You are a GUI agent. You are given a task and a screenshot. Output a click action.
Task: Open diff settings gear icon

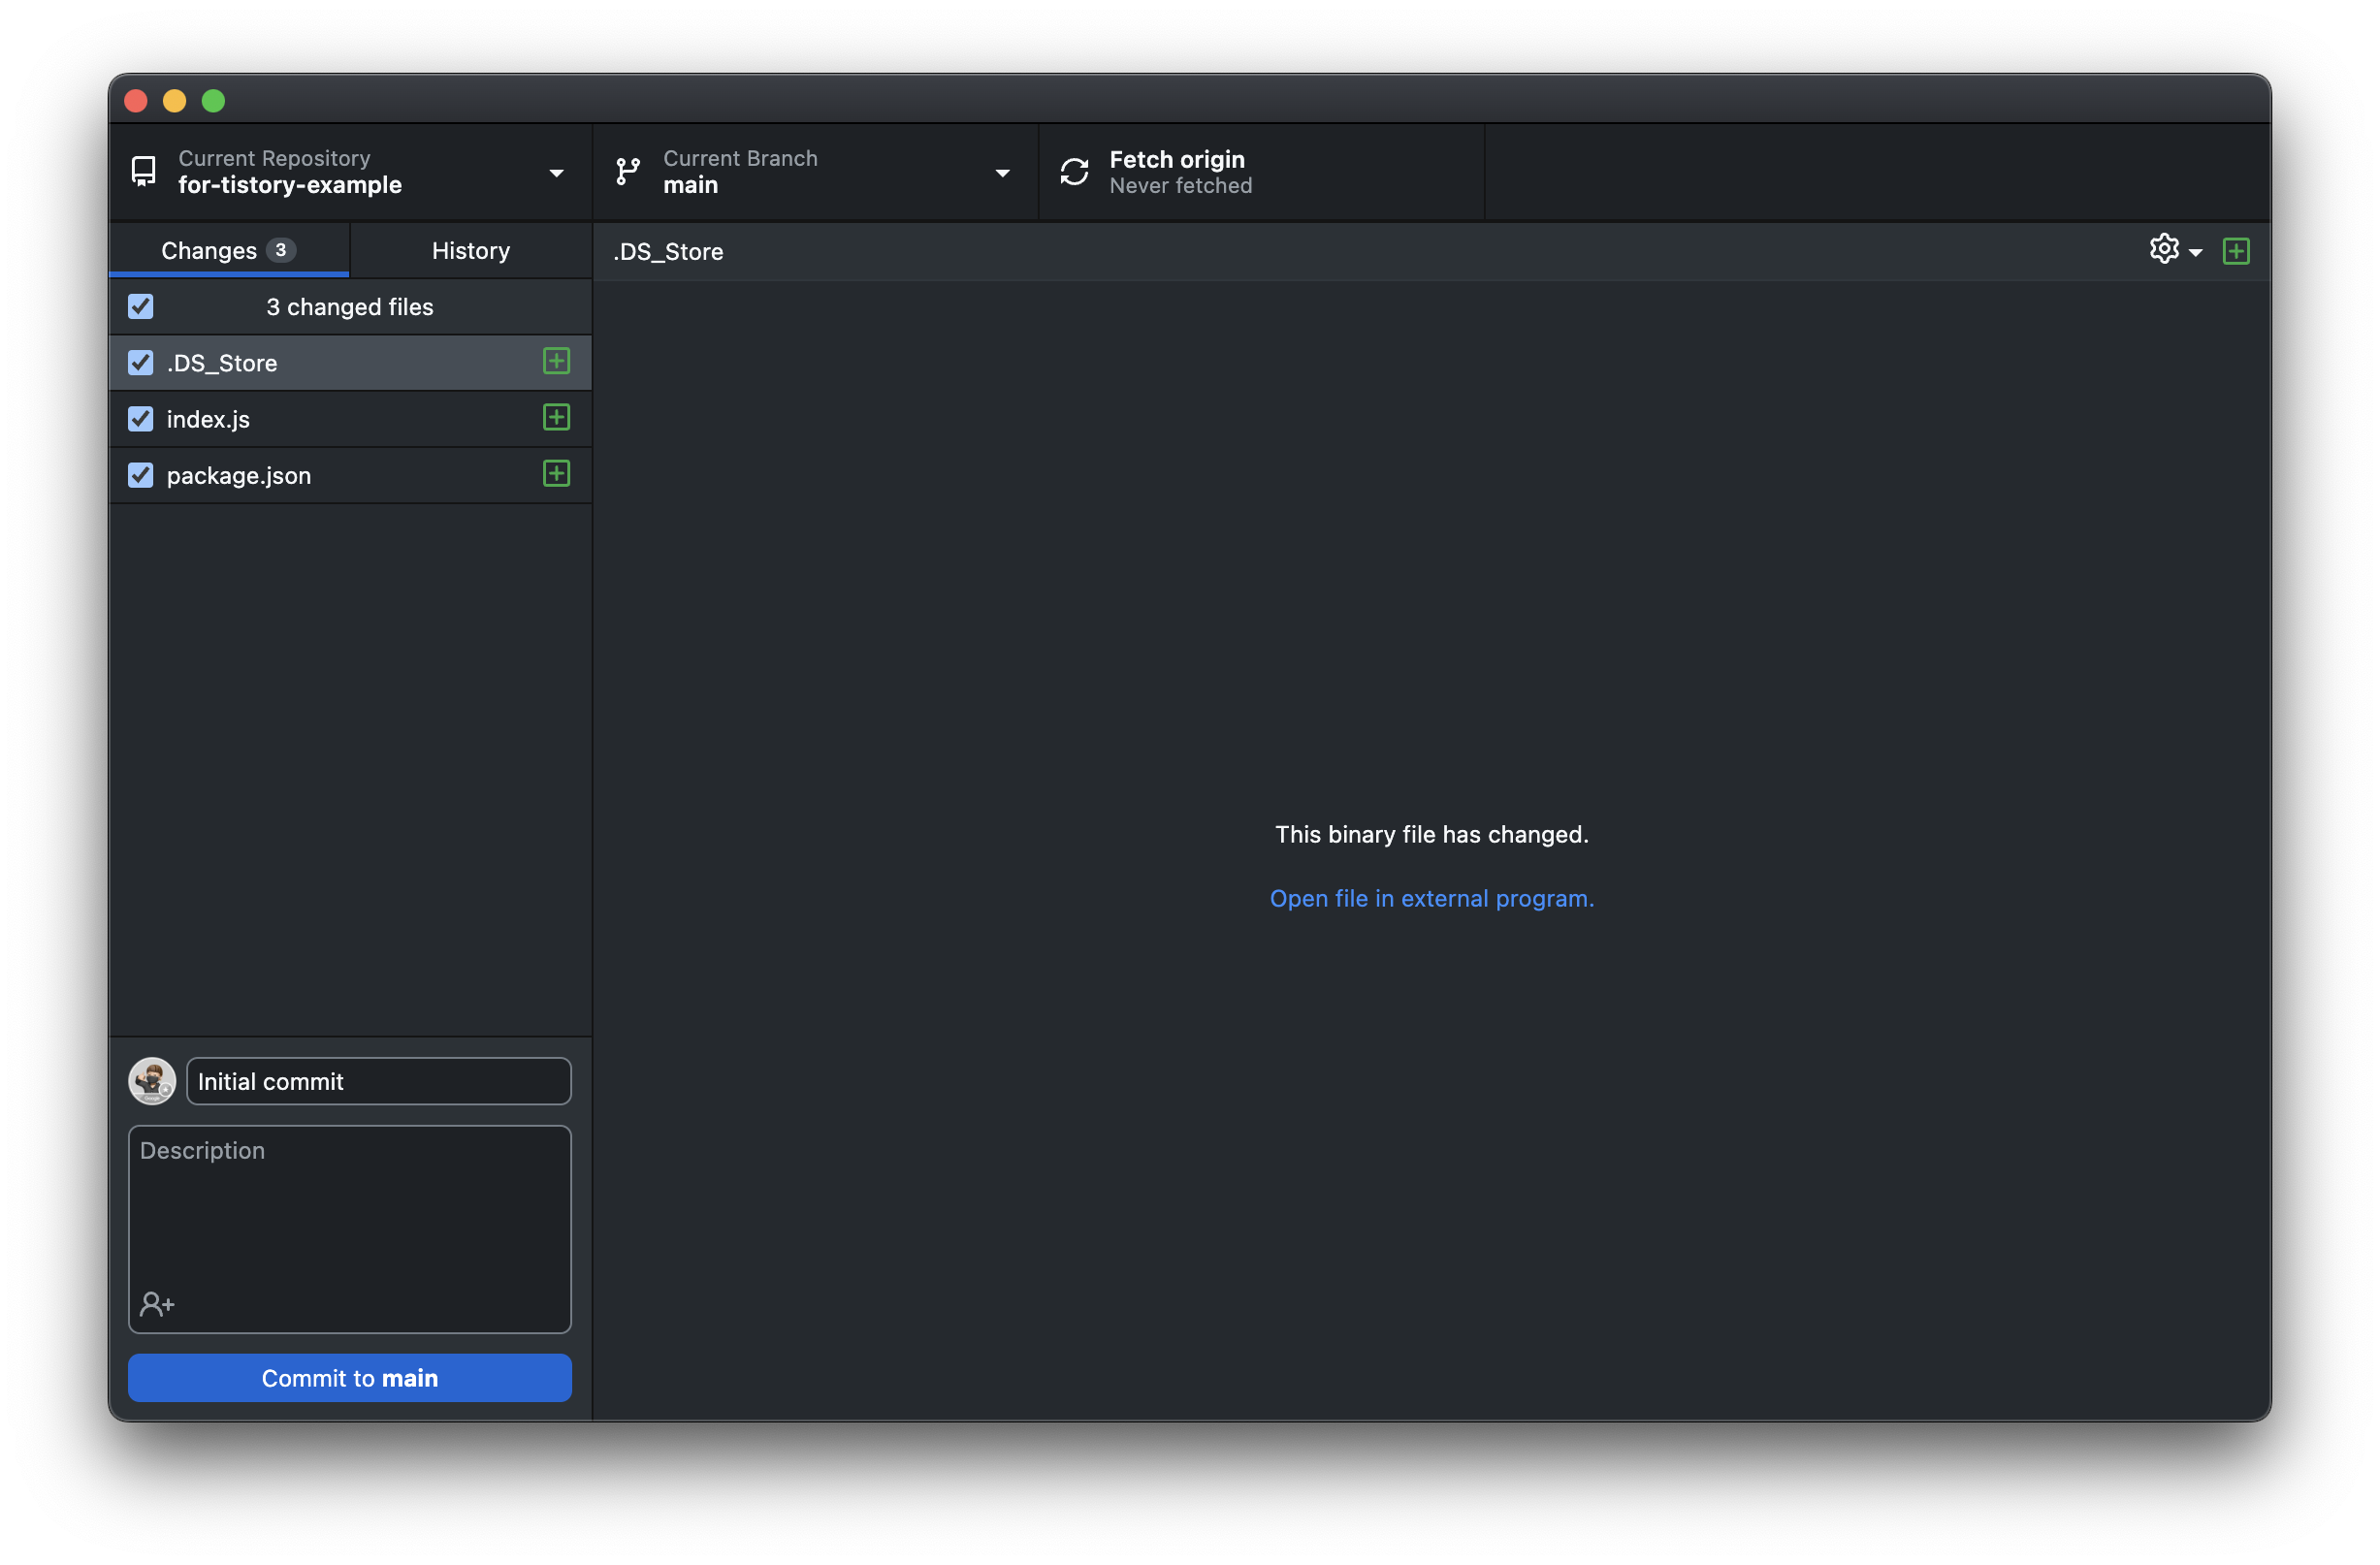tap(2163, 249)
